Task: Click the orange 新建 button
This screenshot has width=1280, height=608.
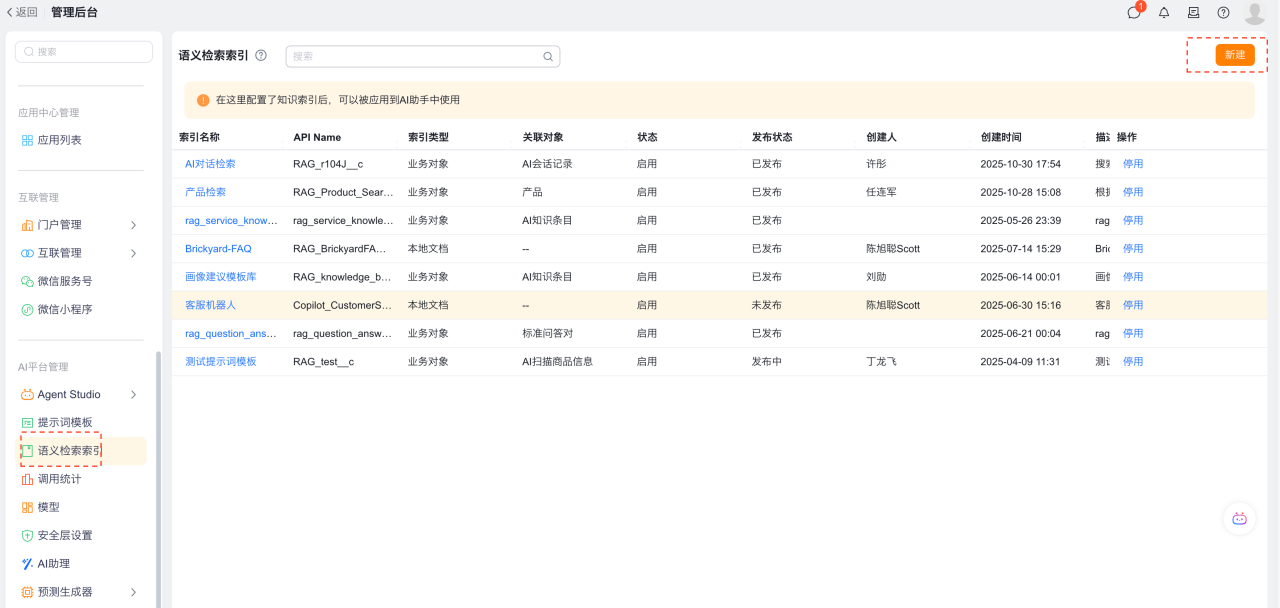Action: (1235, 55)
